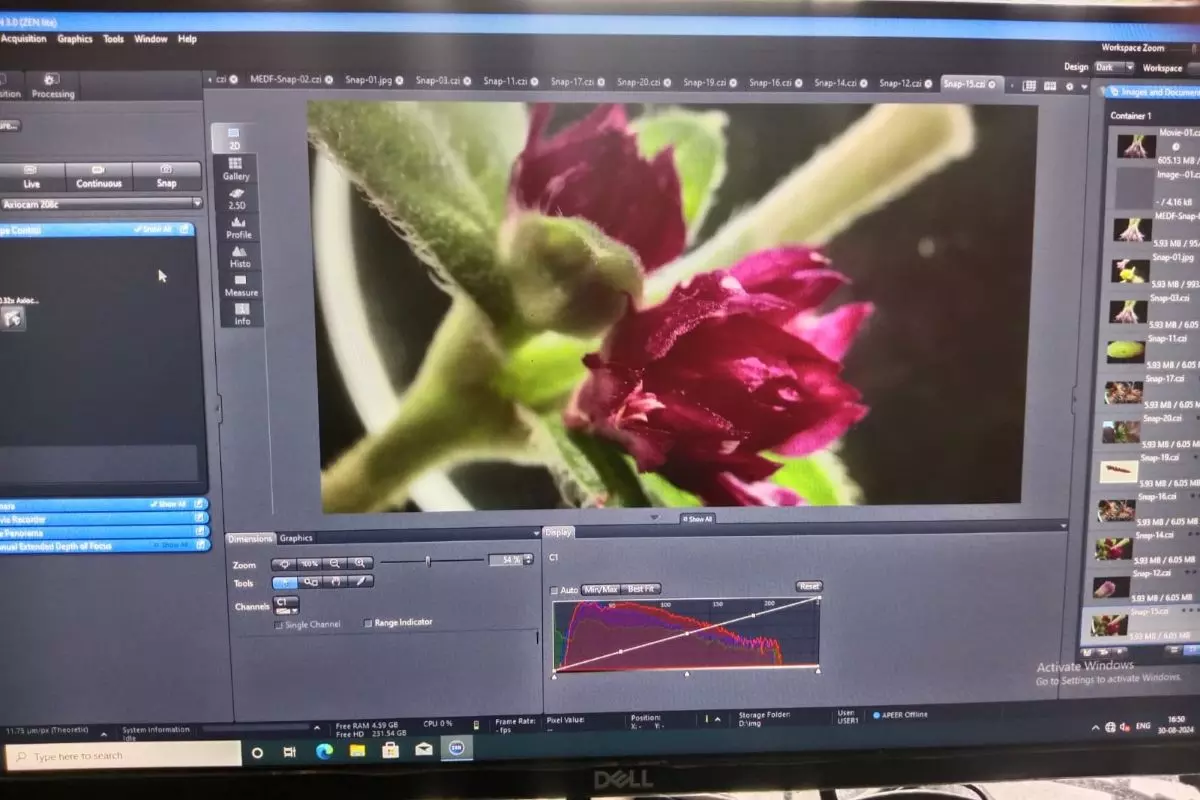Enable the Auto display checkbox
The height and width of the screenshot is (800, 1200).
point(555,591)
